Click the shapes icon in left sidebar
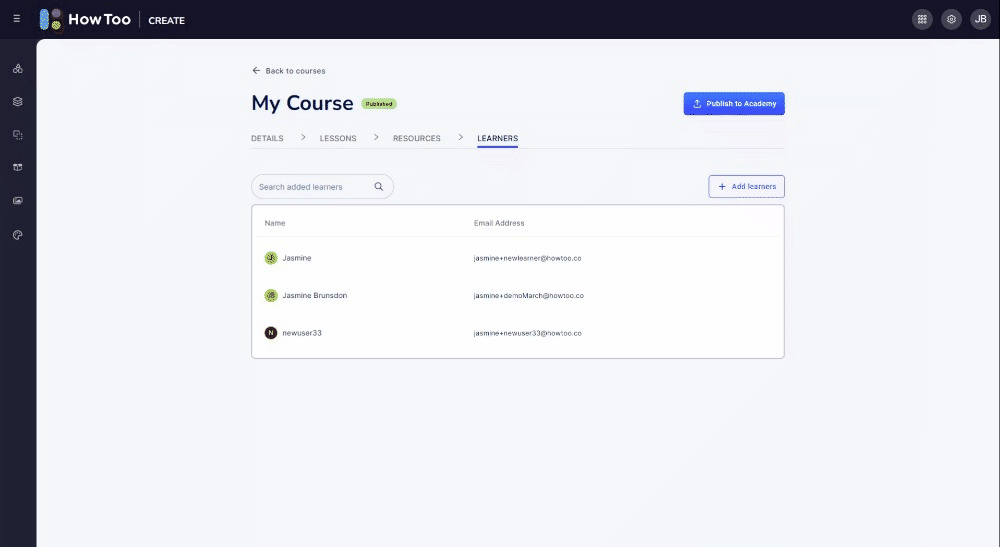Image resolution: width=1000 pixels, height=547 pixels. pyautogui.click(x=17, y=69)
